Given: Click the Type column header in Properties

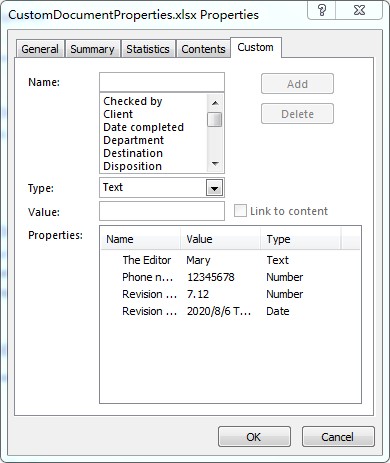Looking at the screenshot, I should (x=301, y=239).
